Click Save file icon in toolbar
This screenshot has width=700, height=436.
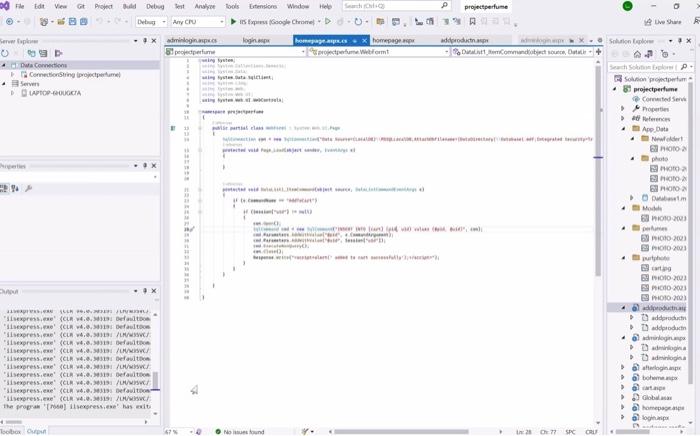click(72, 21)
